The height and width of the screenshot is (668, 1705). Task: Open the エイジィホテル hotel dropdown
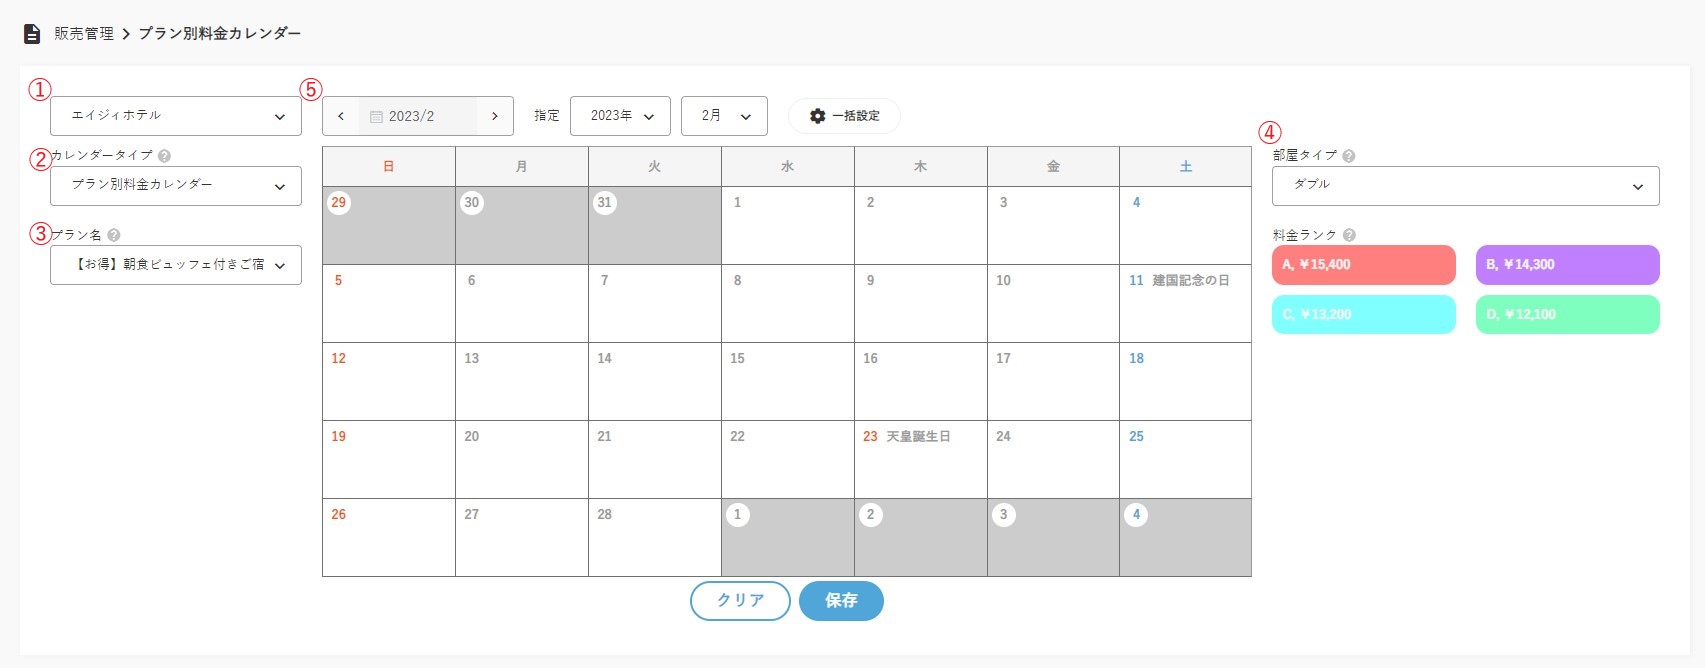(176, 116)
